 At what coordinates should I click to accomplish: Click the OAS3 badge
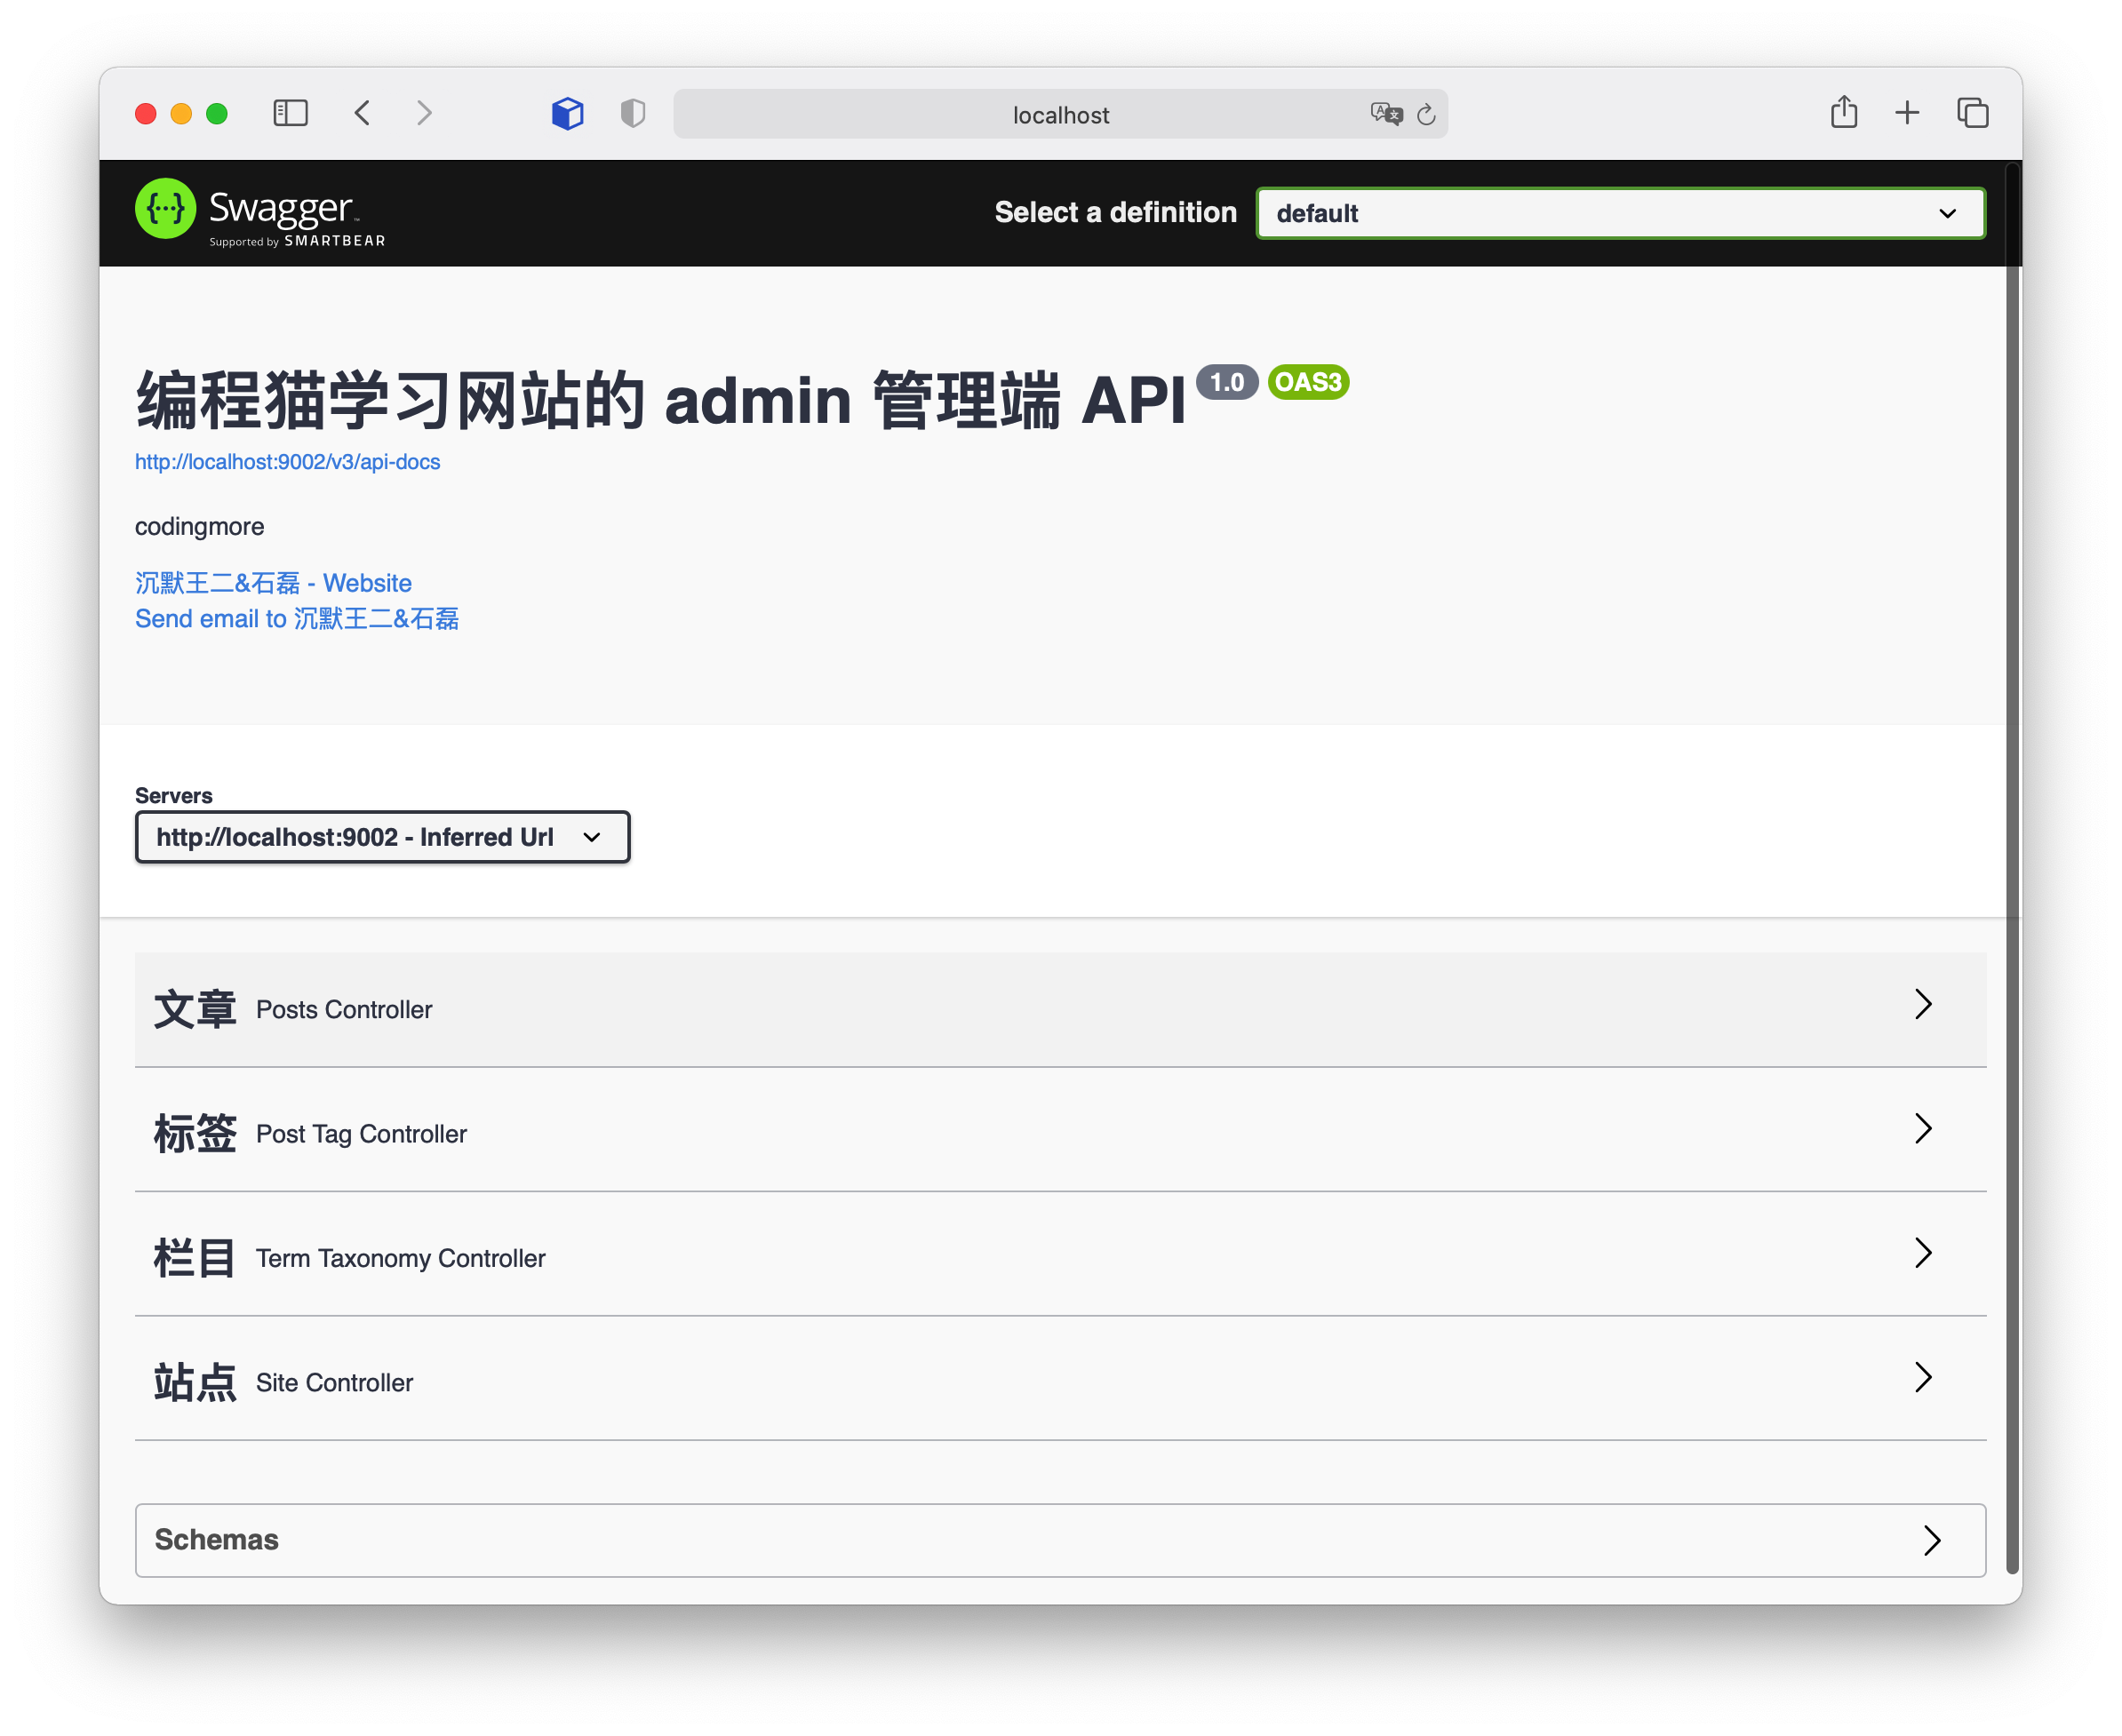pos(1308,382)
